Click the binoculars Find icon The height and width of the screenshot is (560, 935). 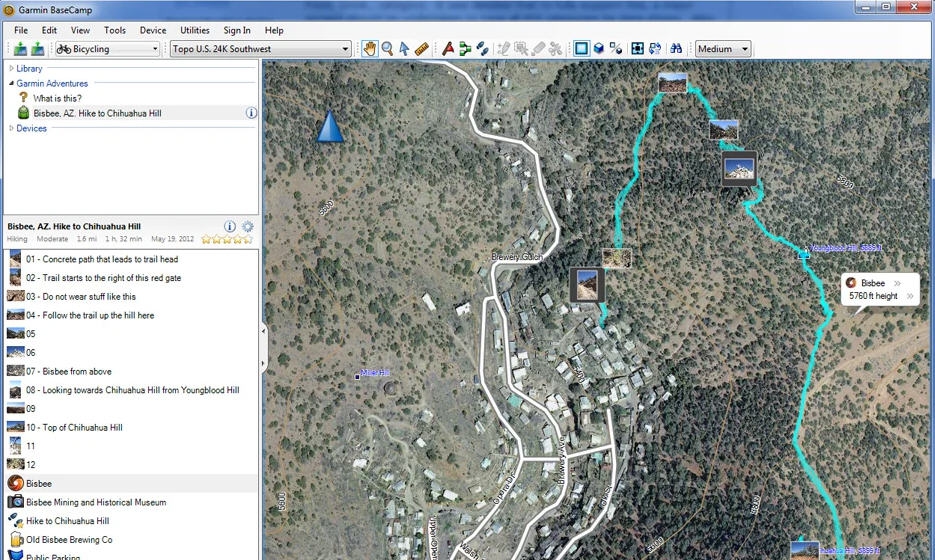(676, 49)
